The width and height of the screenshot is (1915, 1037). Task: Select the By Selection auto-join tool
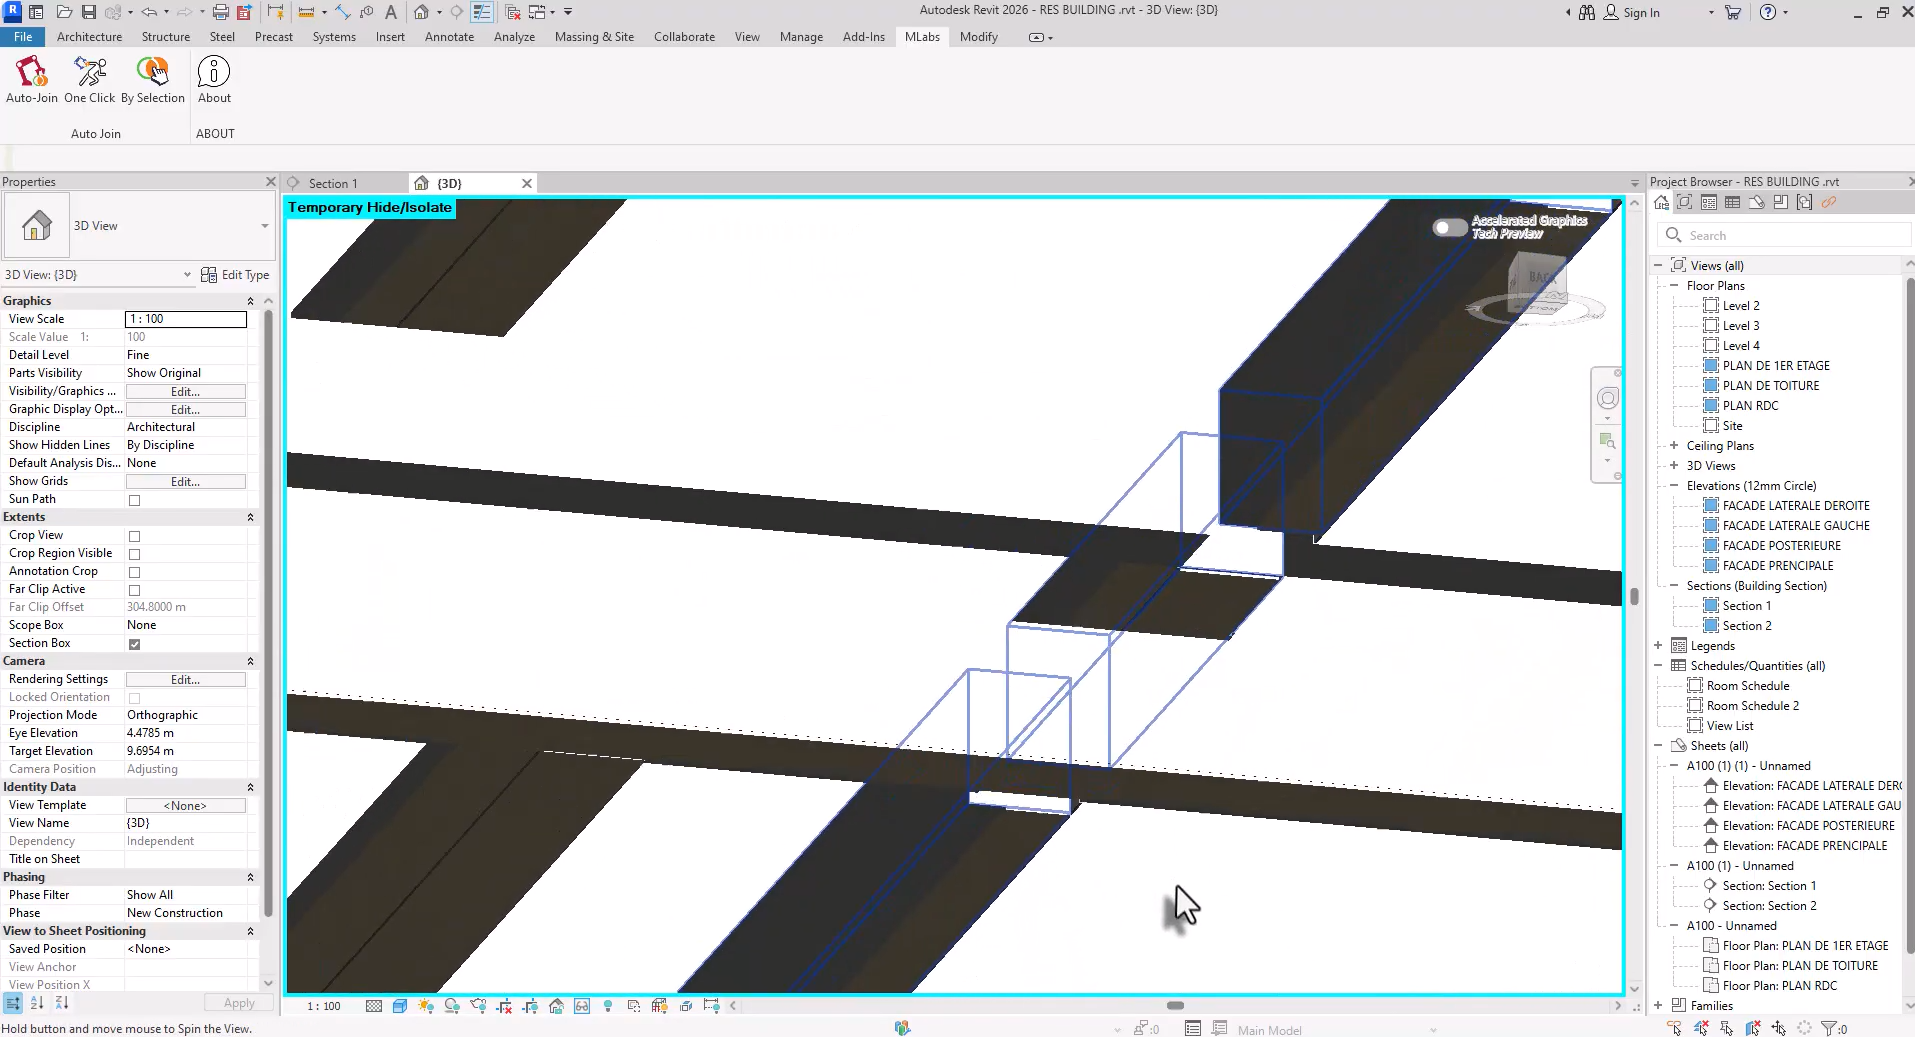point(152,78)
